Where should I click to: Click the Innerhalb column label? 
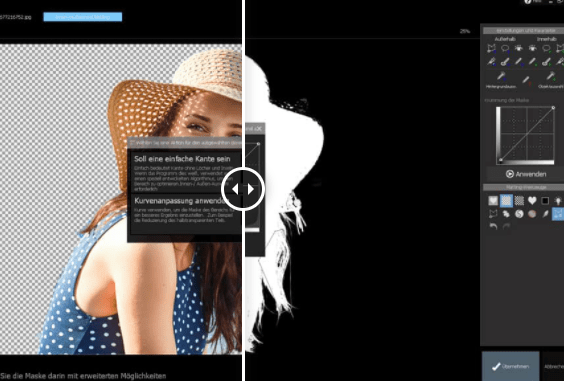coord(546,39)
